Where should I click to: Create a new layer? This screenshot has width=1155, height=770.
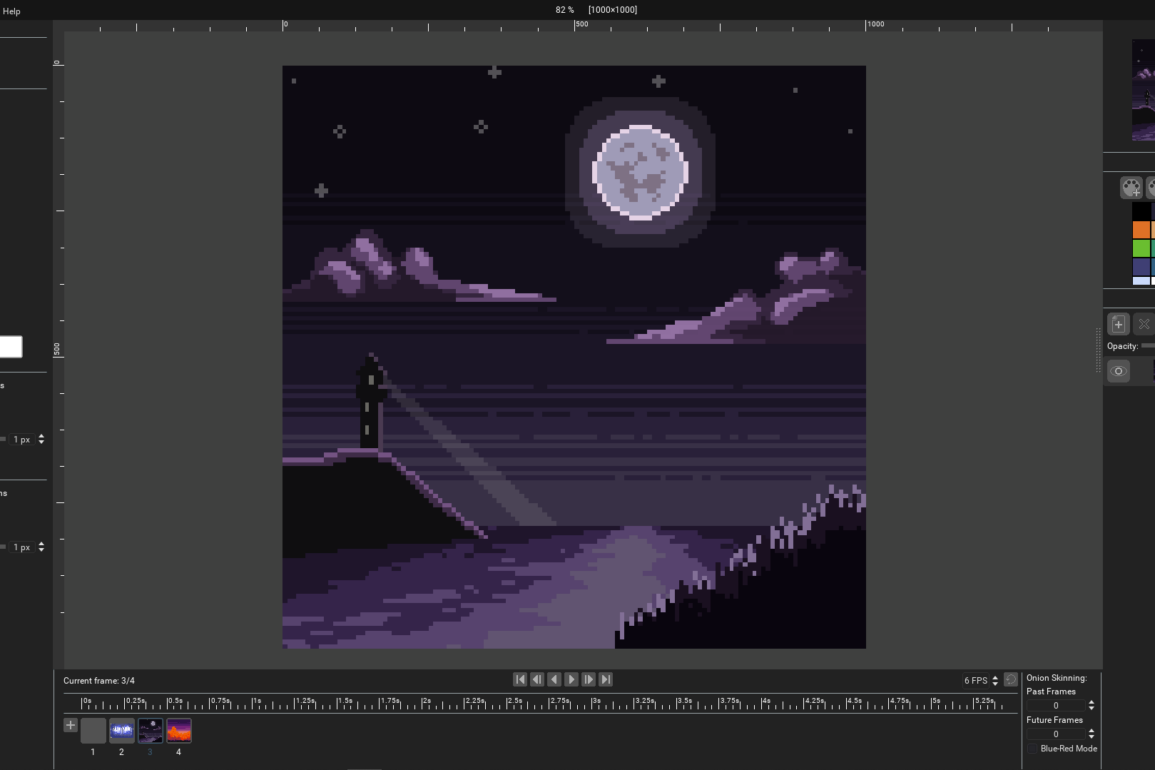tap(1118, 324)
